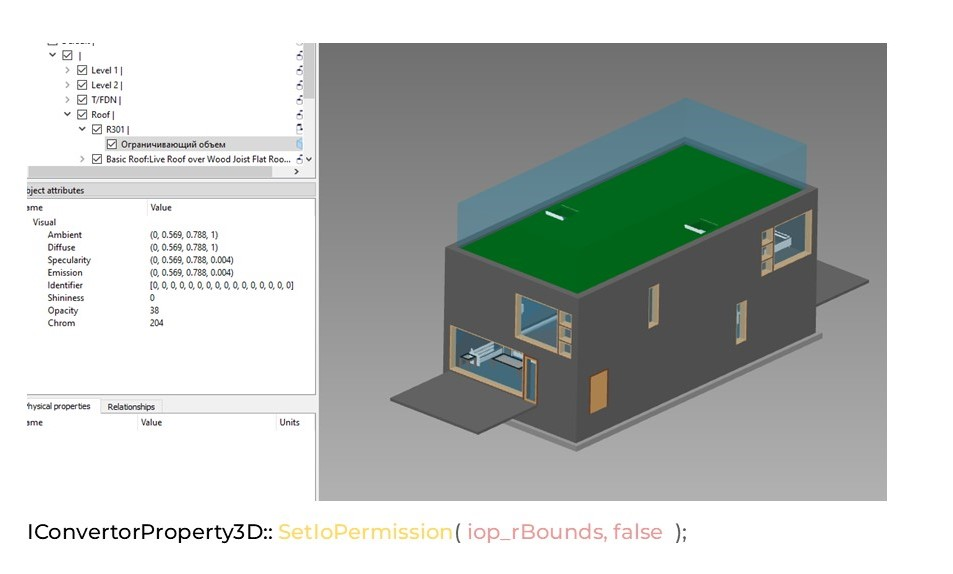This screenshot has width=953, height=574.
Task: Select the Opacity value 38
Action: 153,310
